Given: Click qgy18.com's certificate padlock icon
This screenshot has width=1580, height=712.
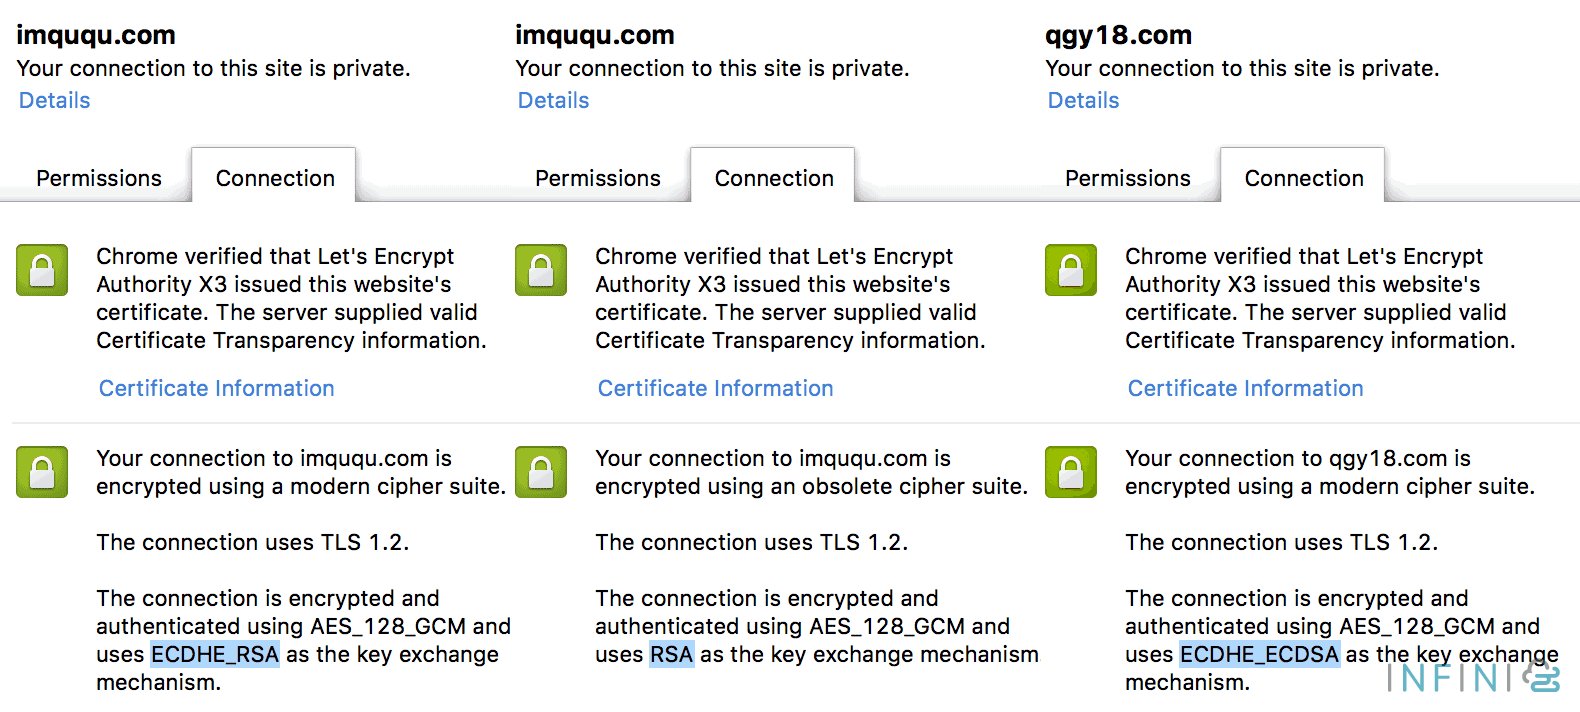Looking at the screenshot, I should [x=1070, y=270].
